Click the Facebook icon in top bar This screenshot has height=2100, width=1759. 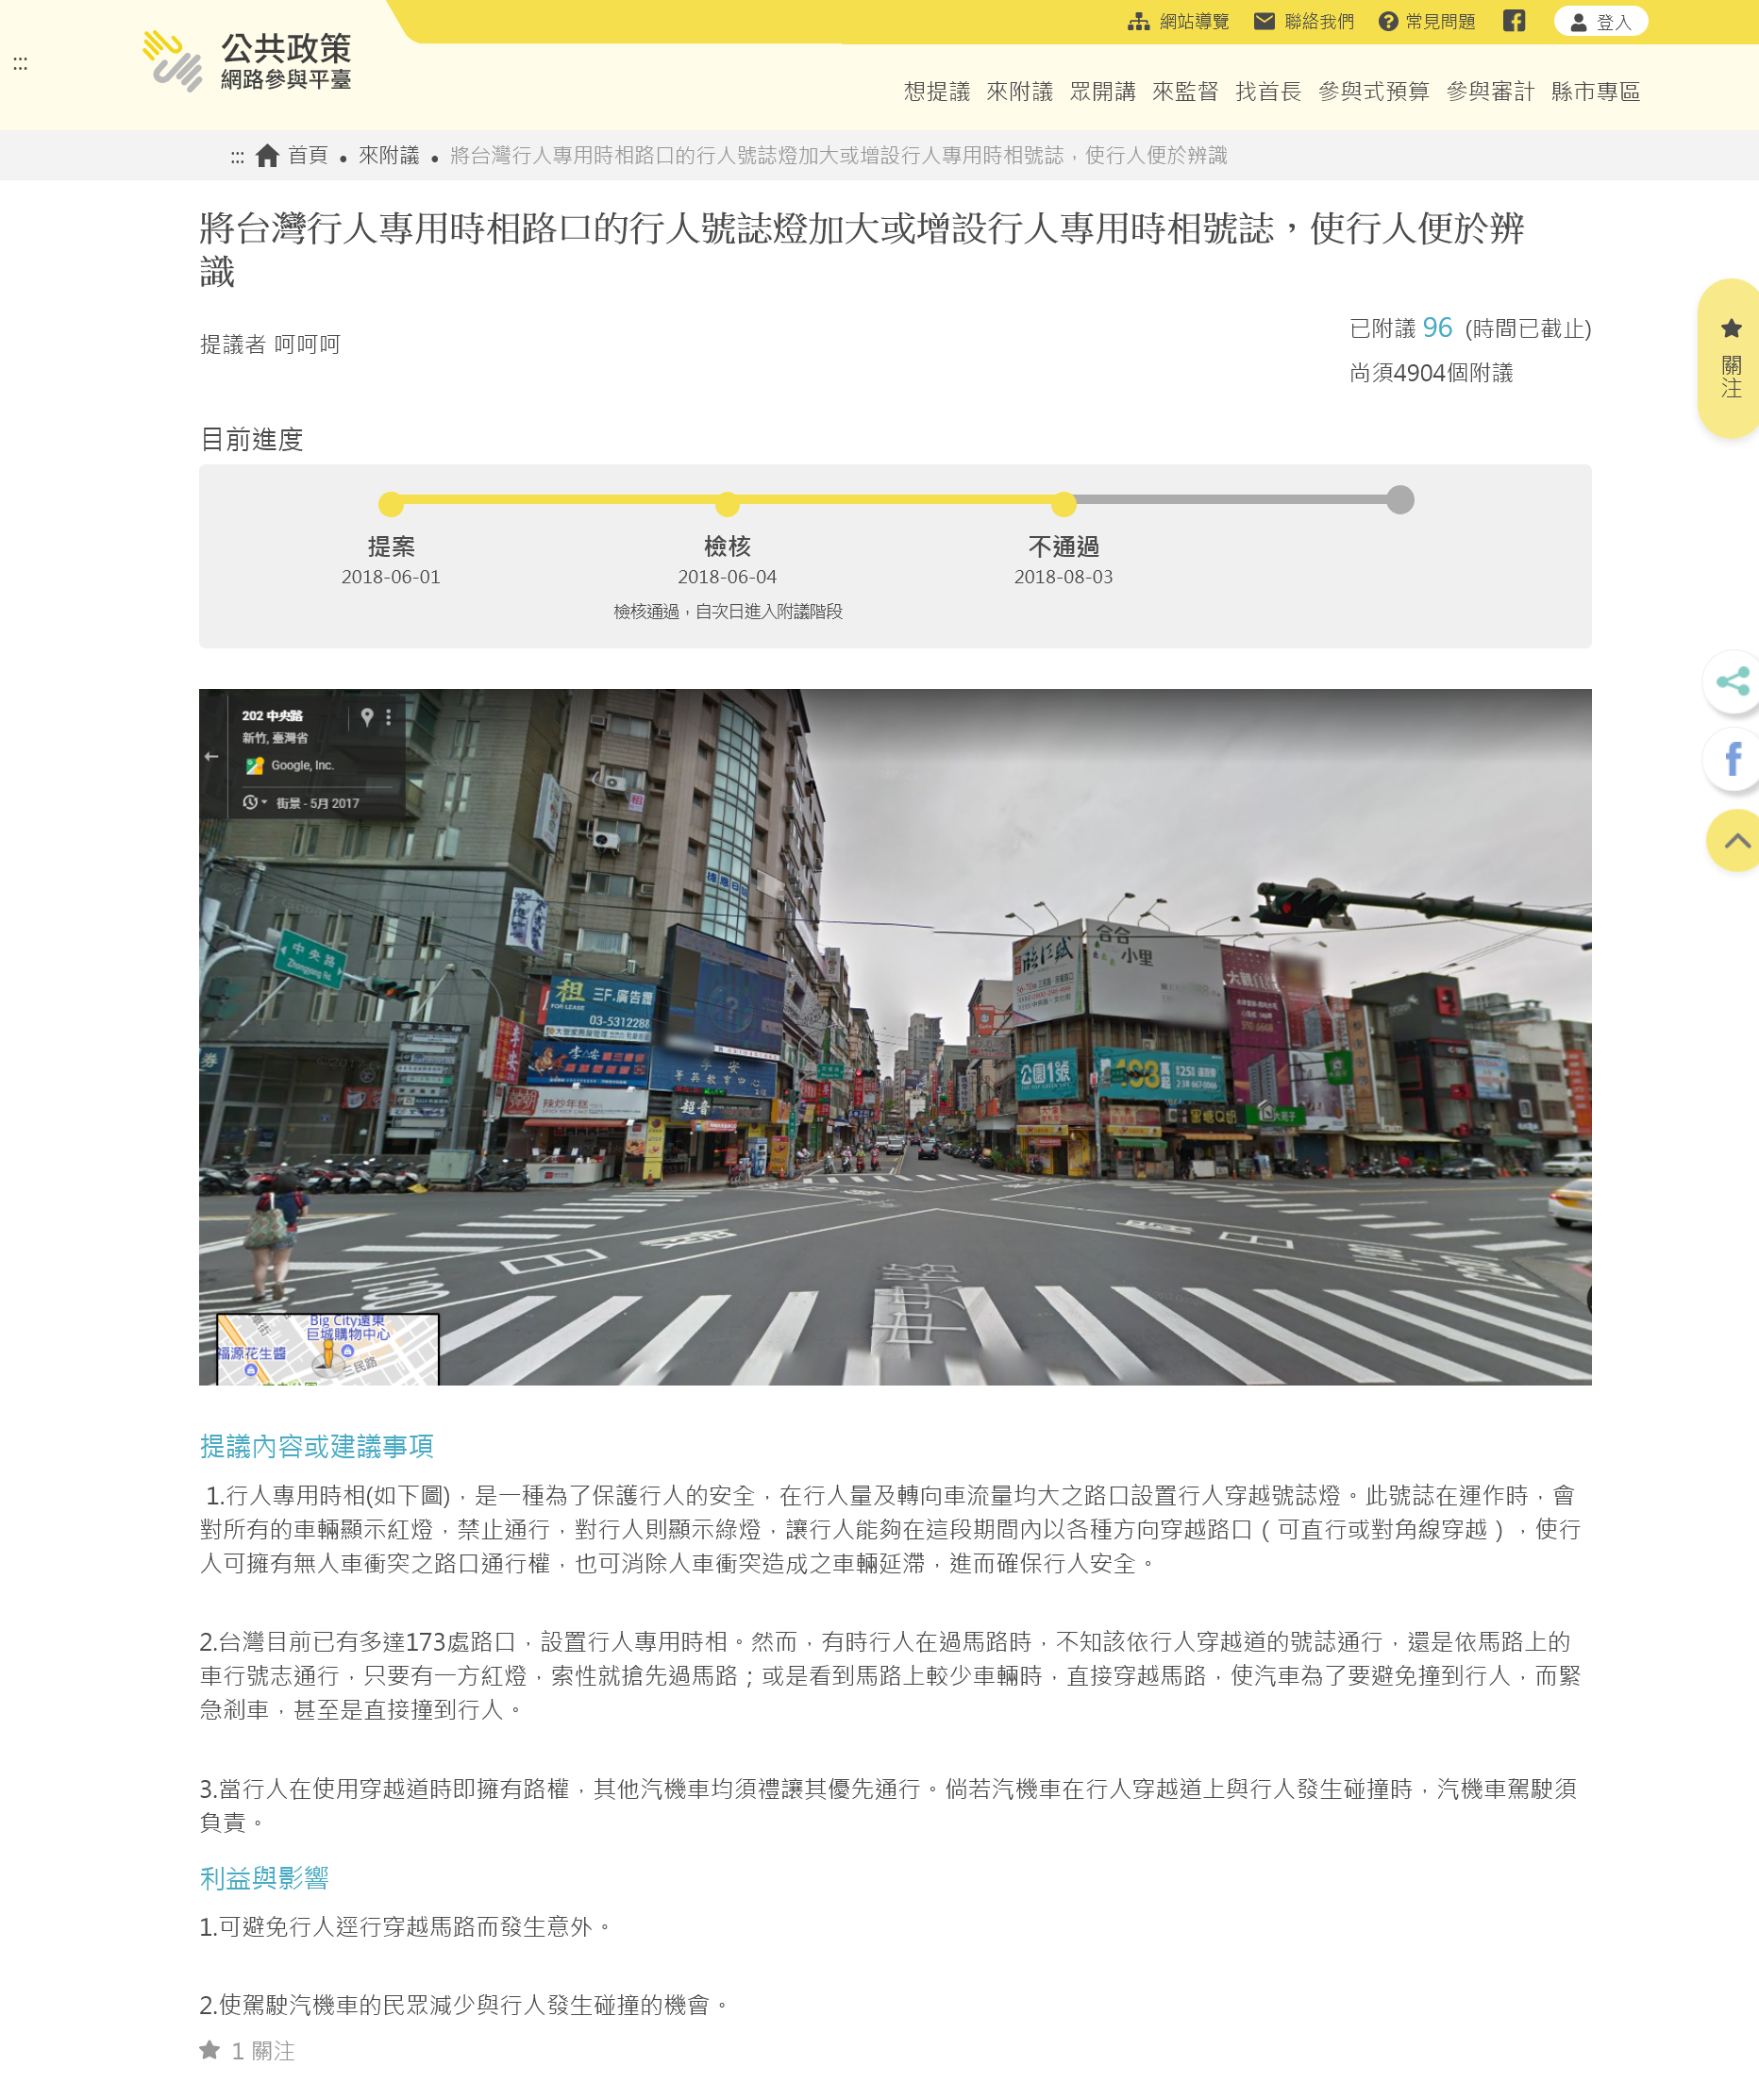click(1514, 21)
